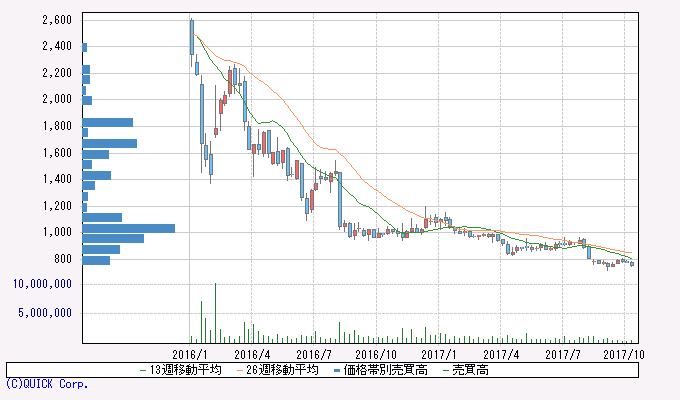
Task: Click the 13週移動平均 legend label
Action: coord(186,370)
